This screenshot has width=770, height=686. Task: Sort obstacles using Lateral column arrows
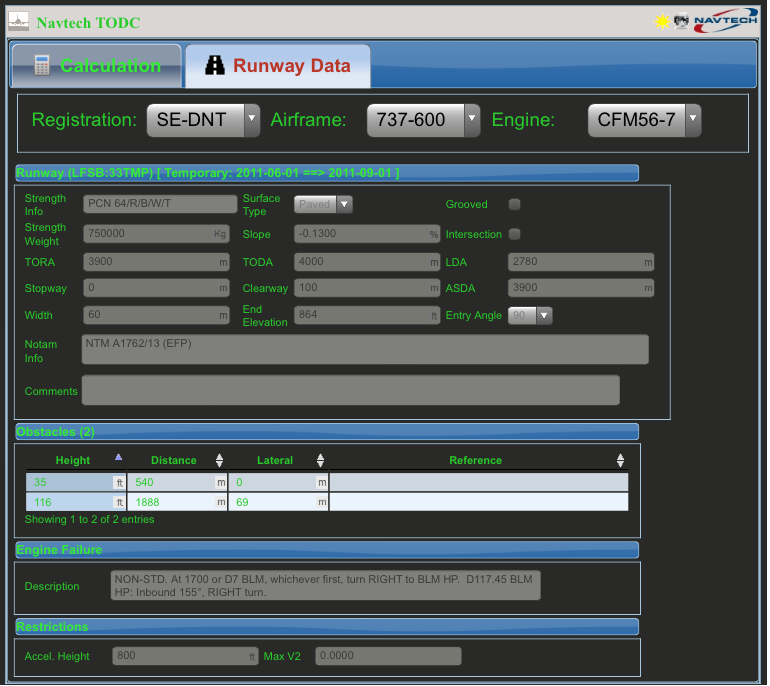320,461
